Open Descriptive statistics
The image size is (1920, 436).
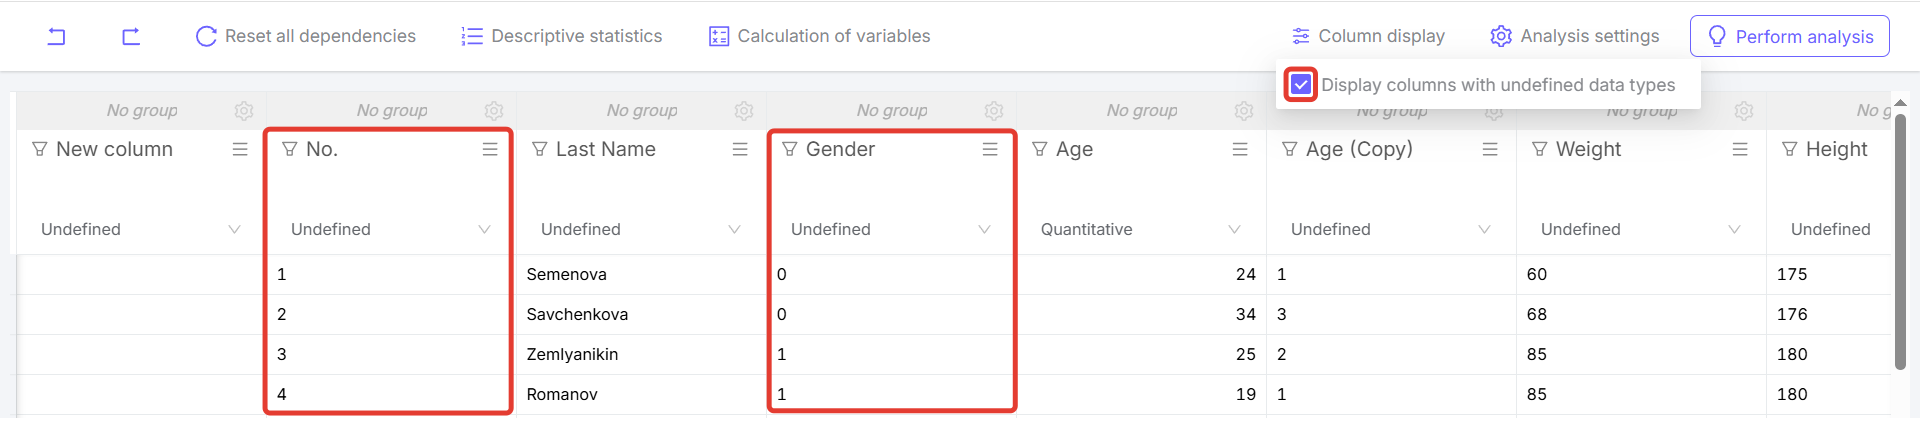(x=561, y=36)
